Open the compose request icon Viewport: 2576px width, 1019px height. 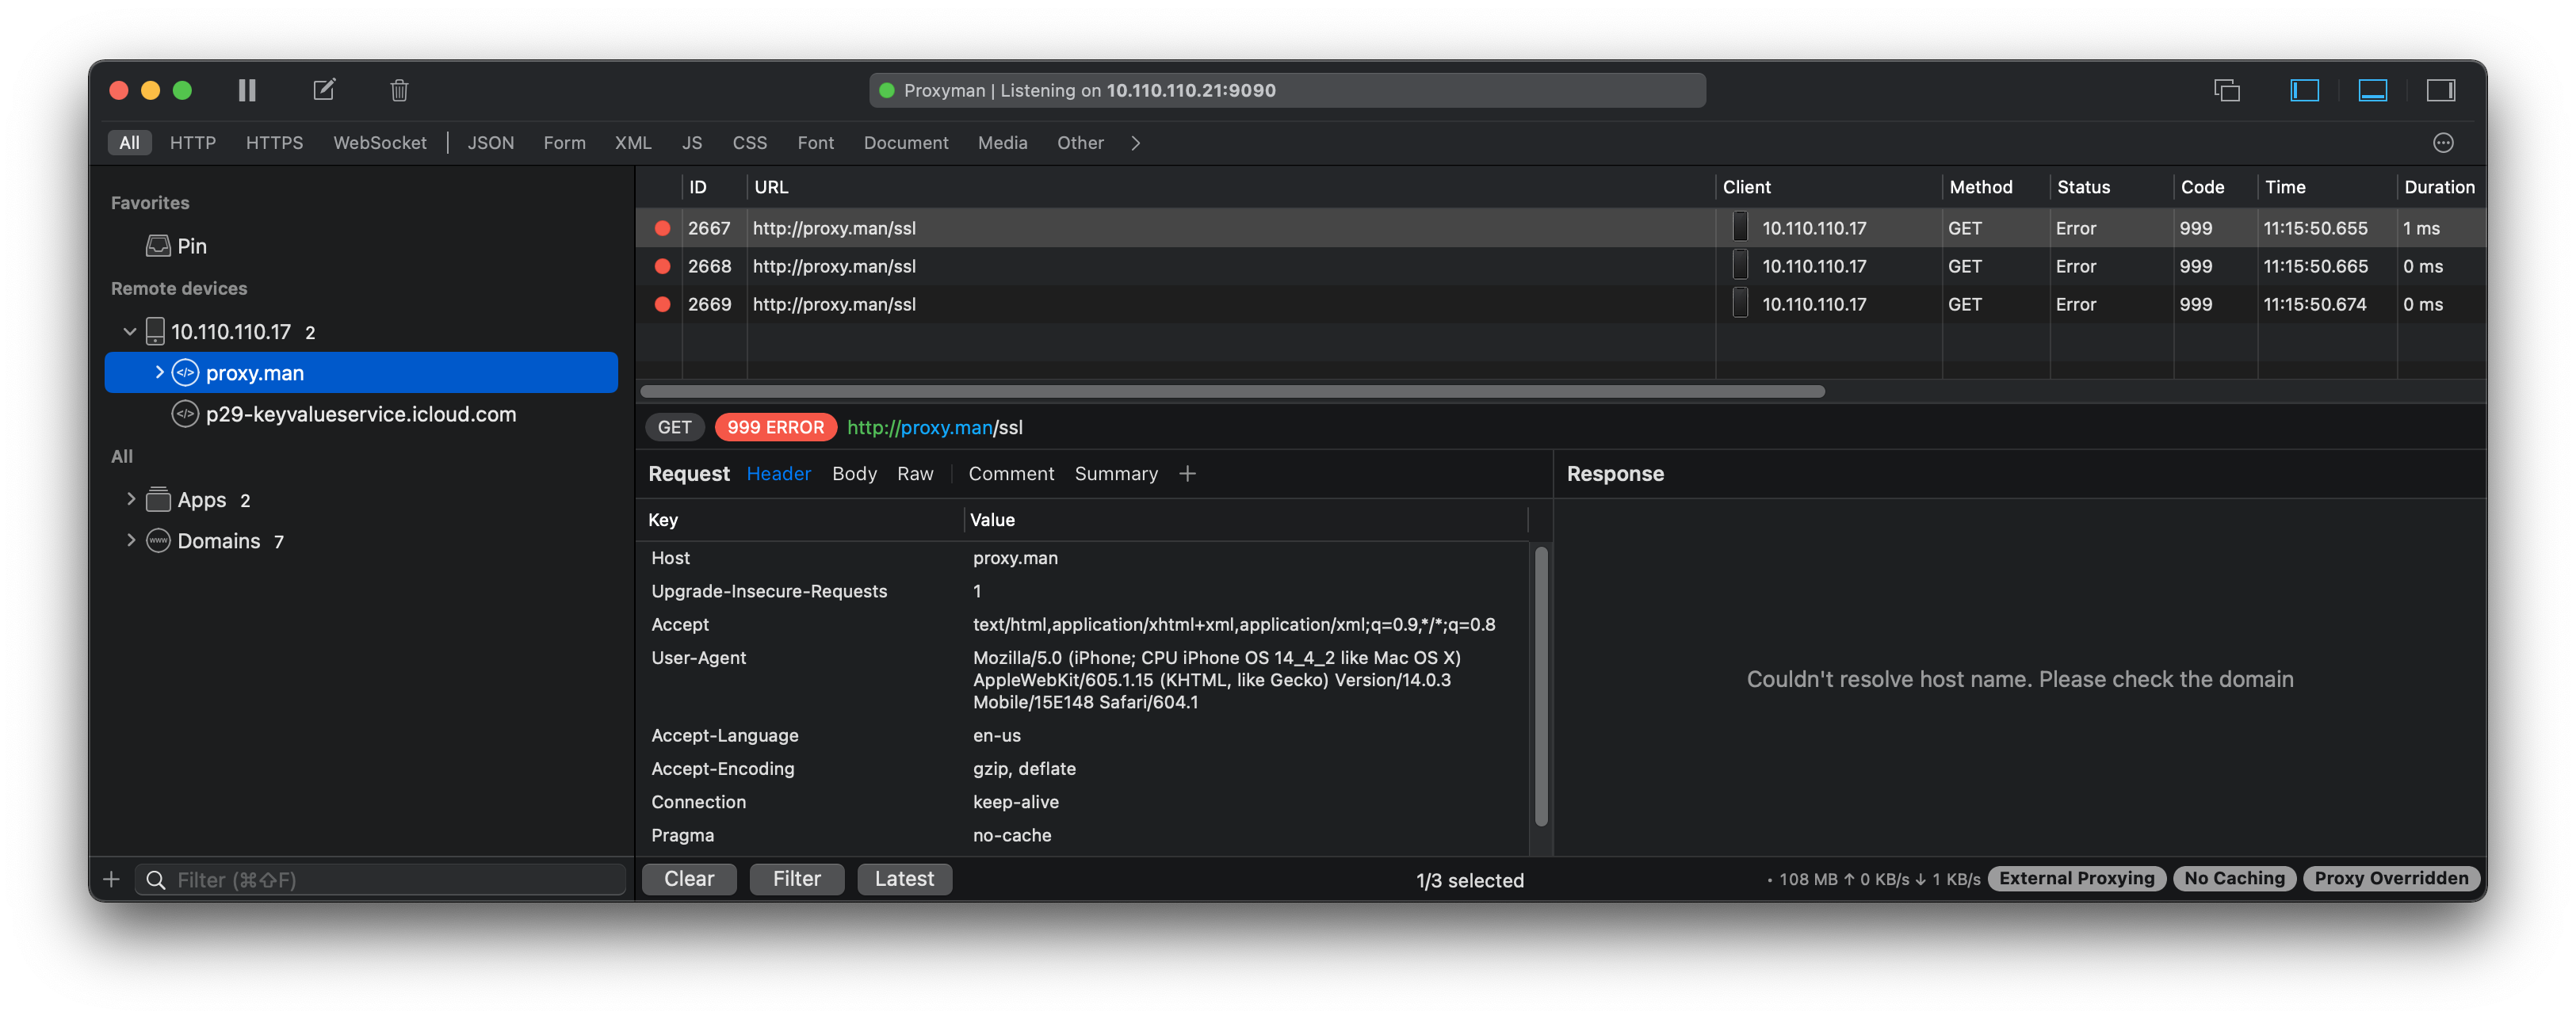pyautogui.click(x=323, y=90)
